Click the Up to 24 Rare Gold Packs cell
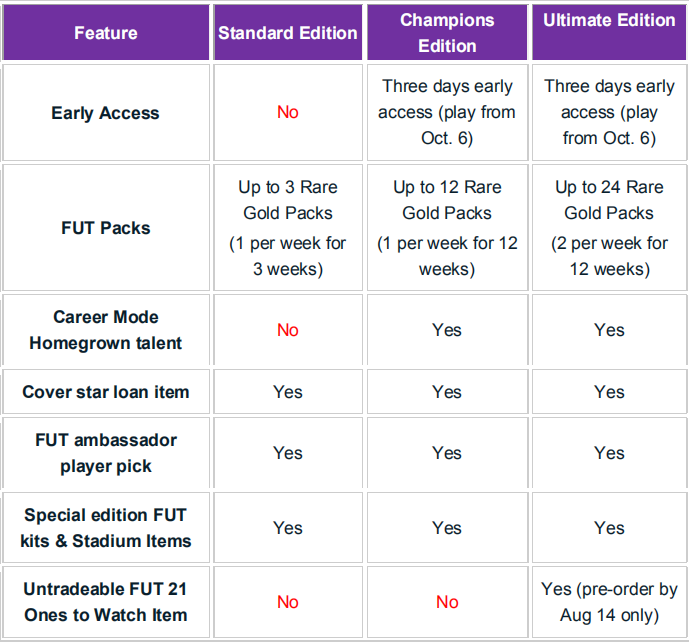This screenshot has height=643, width=689. coord(609,228)
